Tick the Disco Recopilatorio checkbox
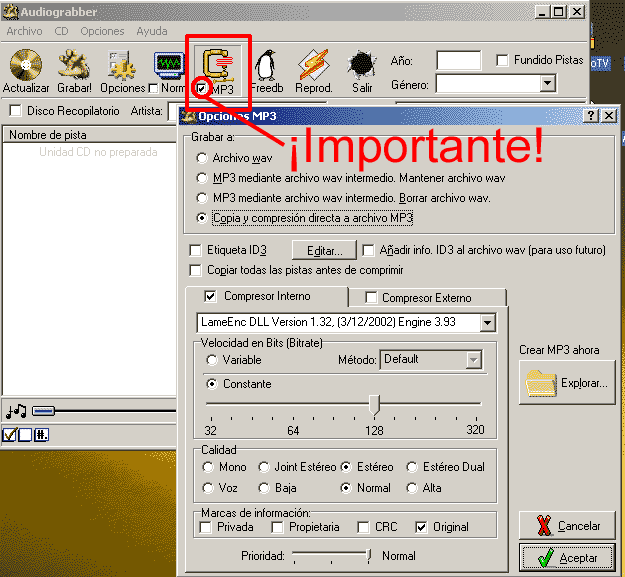The image size is (625, 577). coord(16,110)
